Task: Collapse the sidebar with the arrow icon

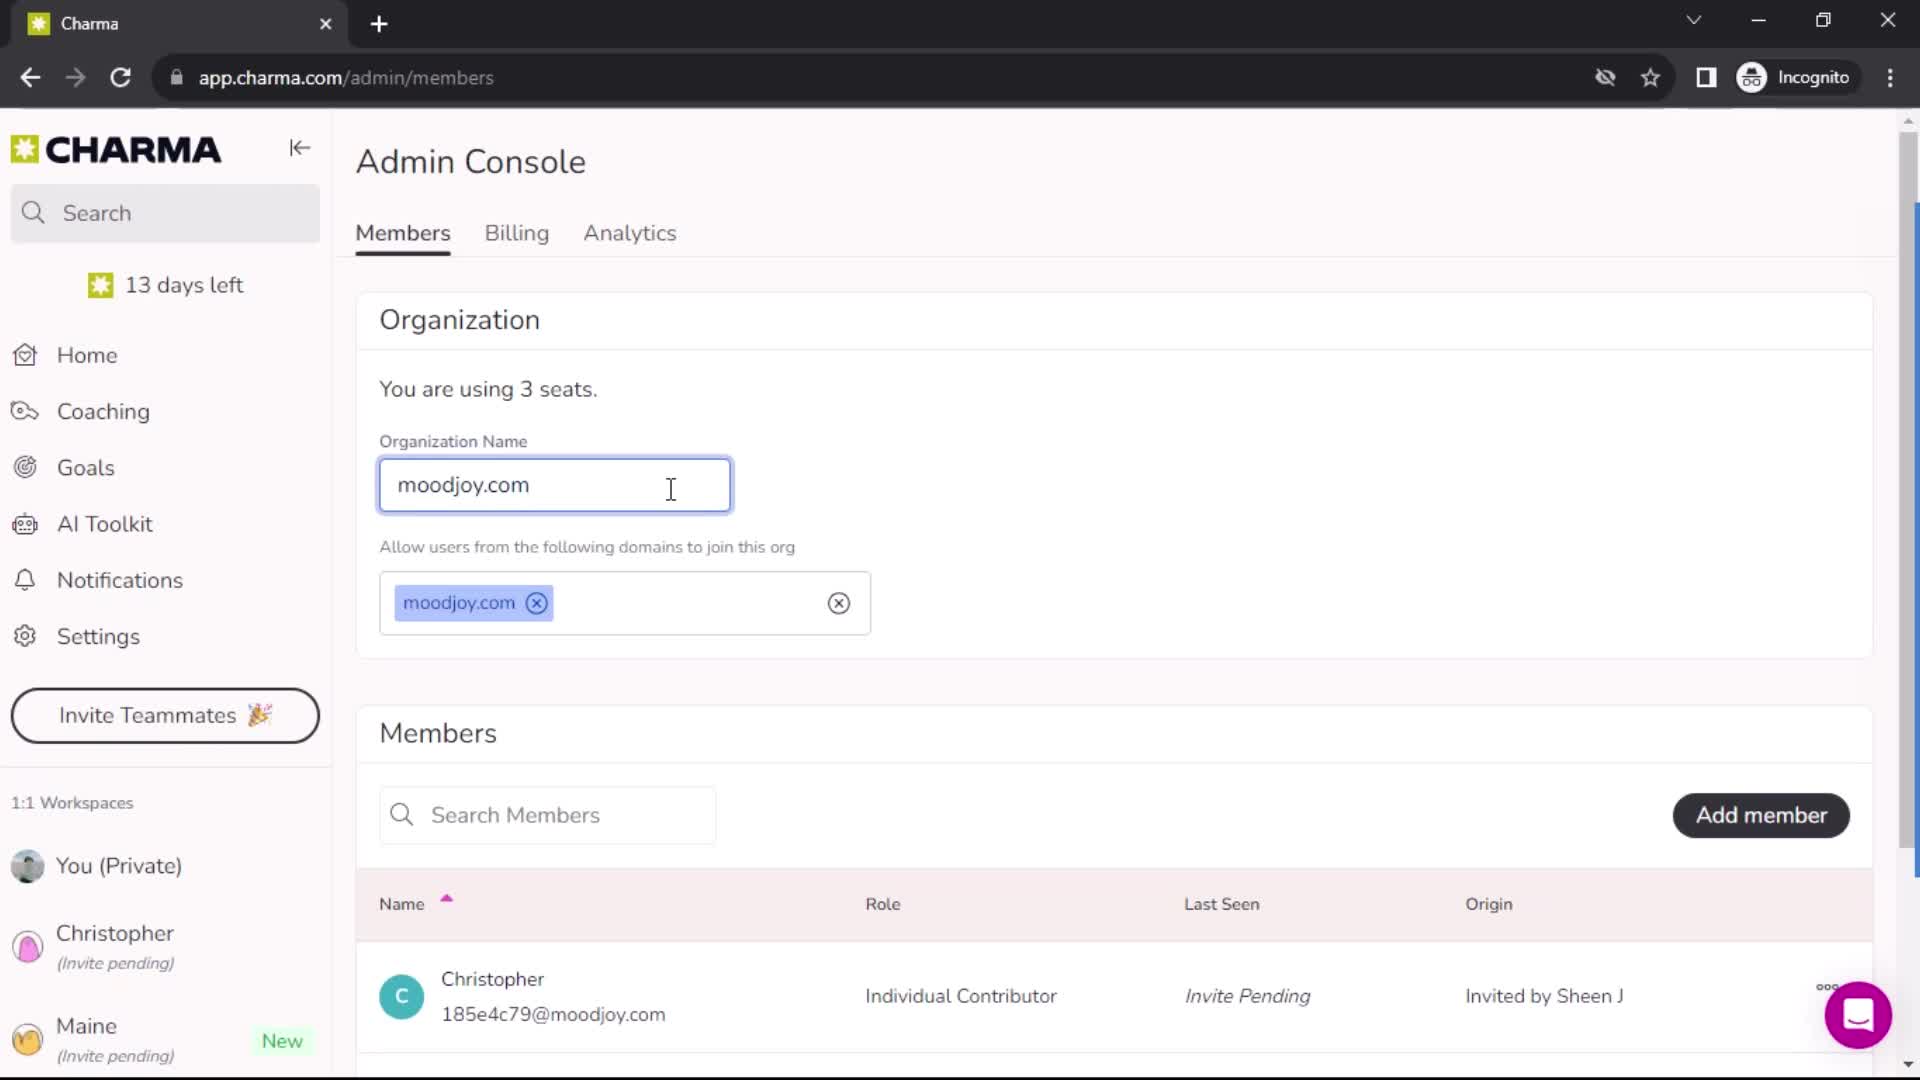Action: tap(299, 148)
